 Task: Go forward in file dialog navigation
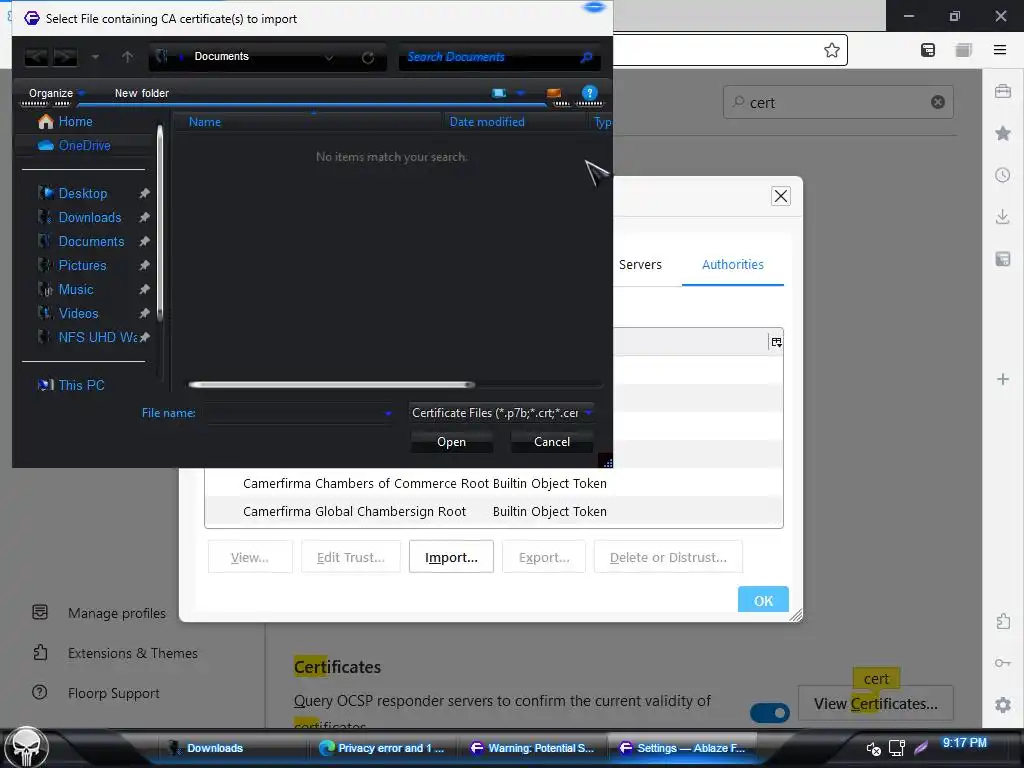coord(65,57)
